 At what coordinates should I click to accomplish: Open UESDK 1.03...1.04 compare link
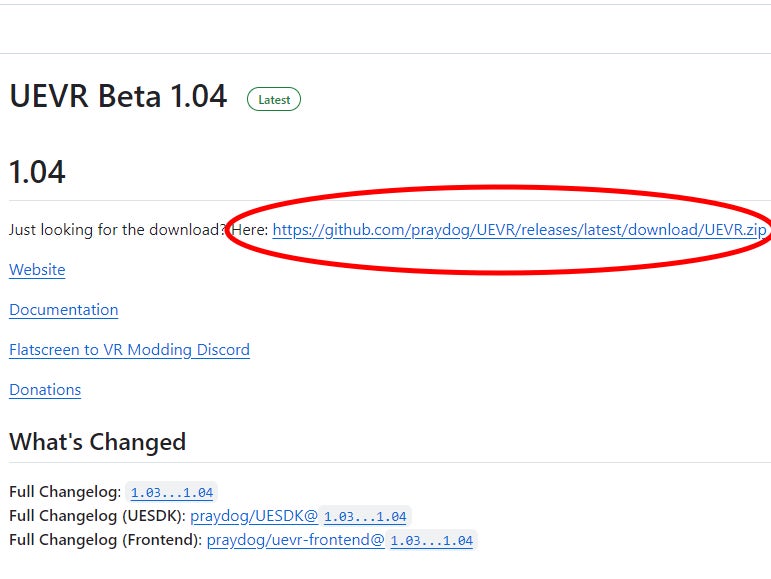[x=365, y=517]
